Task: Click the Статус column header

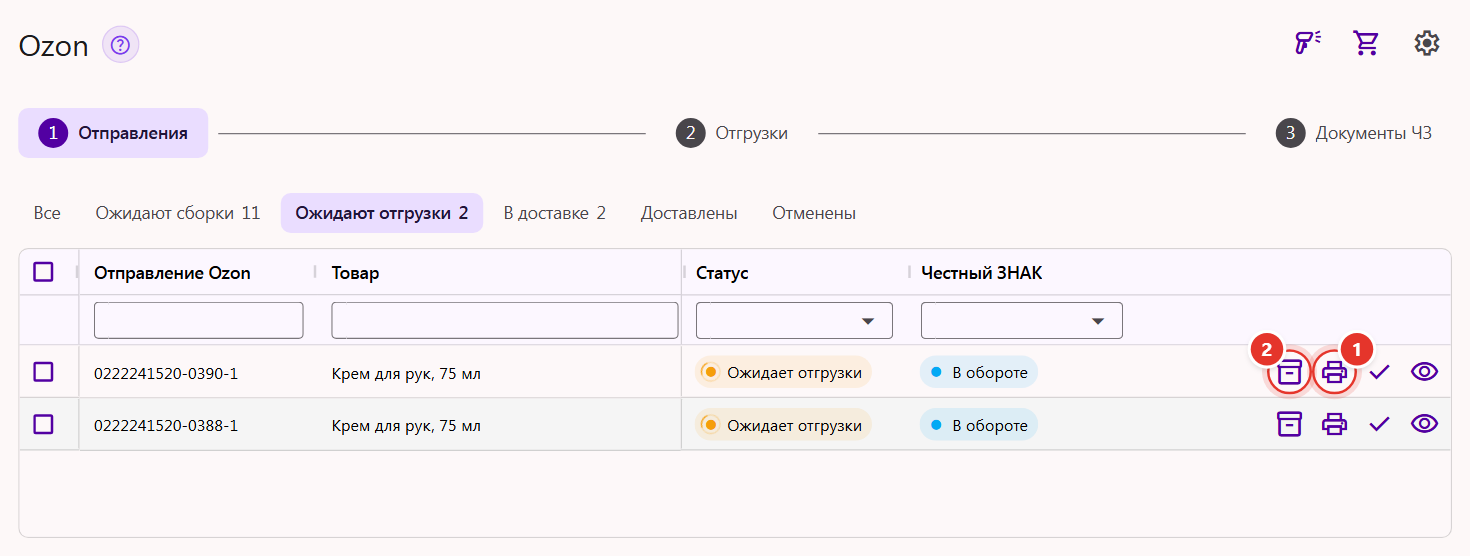Action: pos(722,273)
